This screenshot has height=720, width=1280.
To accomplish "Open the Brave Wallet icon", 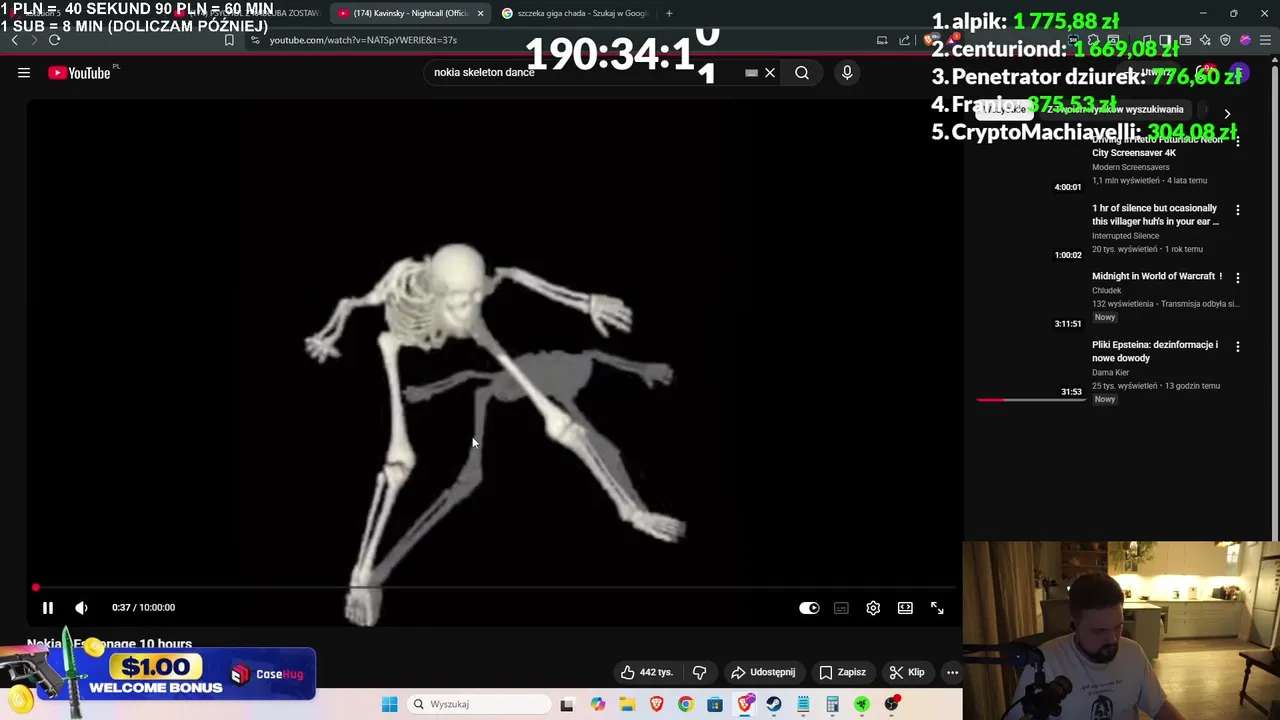I will point(1185,40).
